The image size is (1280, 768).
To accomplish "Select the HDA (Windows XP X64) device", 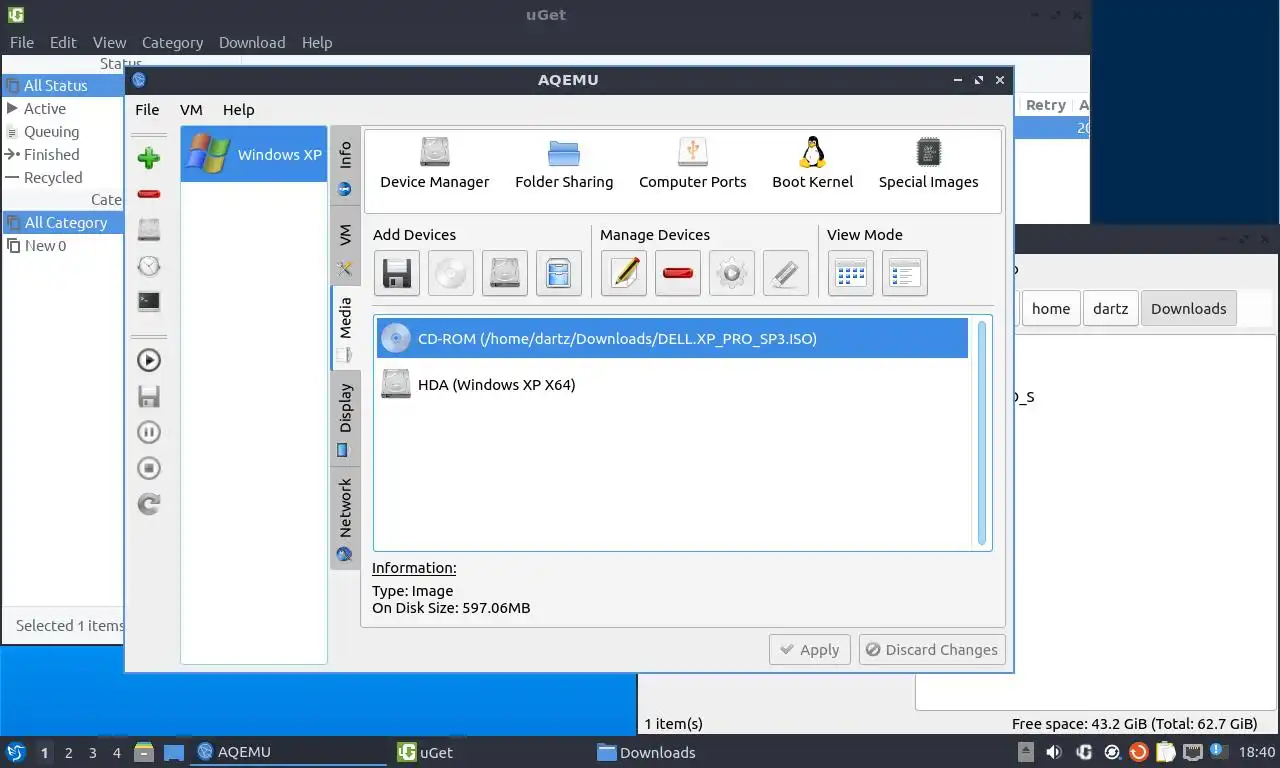I will click(x=672, y=385).
